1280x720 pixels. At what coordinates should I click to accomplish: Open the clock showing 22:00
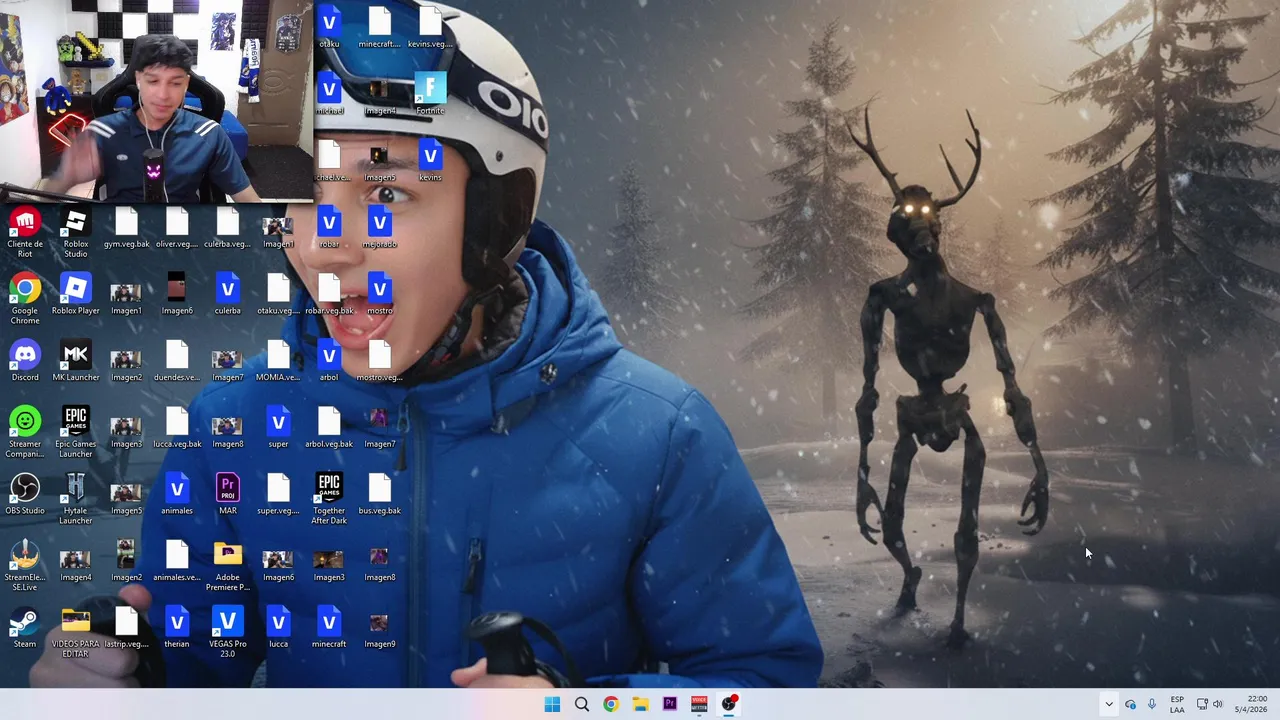[1253, 704]
